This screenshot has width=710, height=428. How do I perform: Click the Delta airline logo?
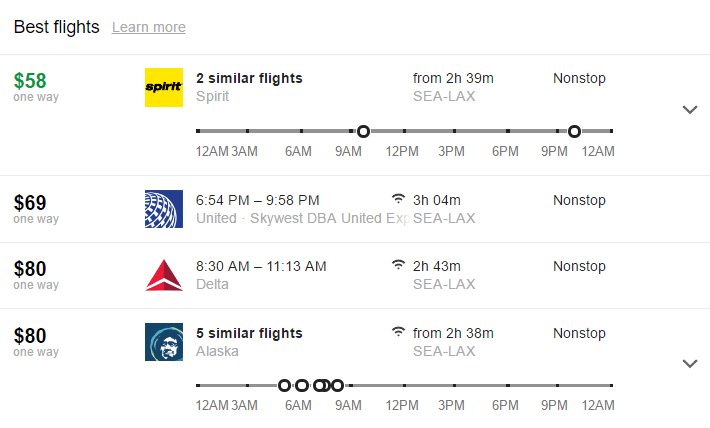tap(163, 275)
